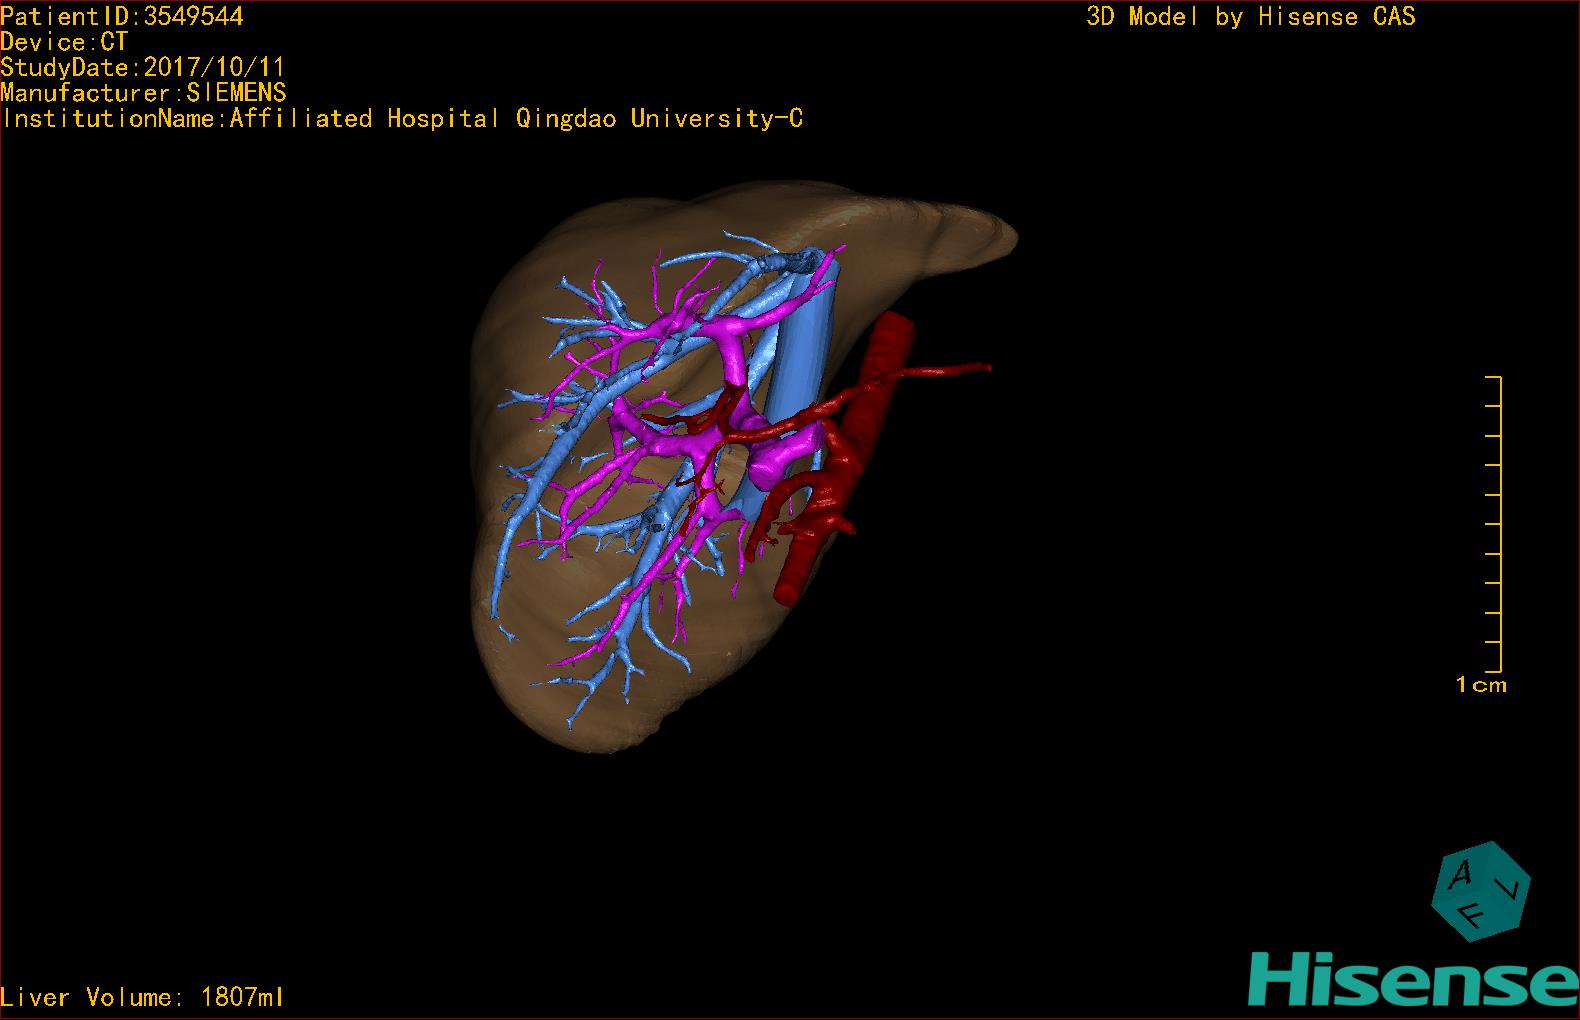
Task: Click the '1cm' scale label
Action: point(1481,685)
